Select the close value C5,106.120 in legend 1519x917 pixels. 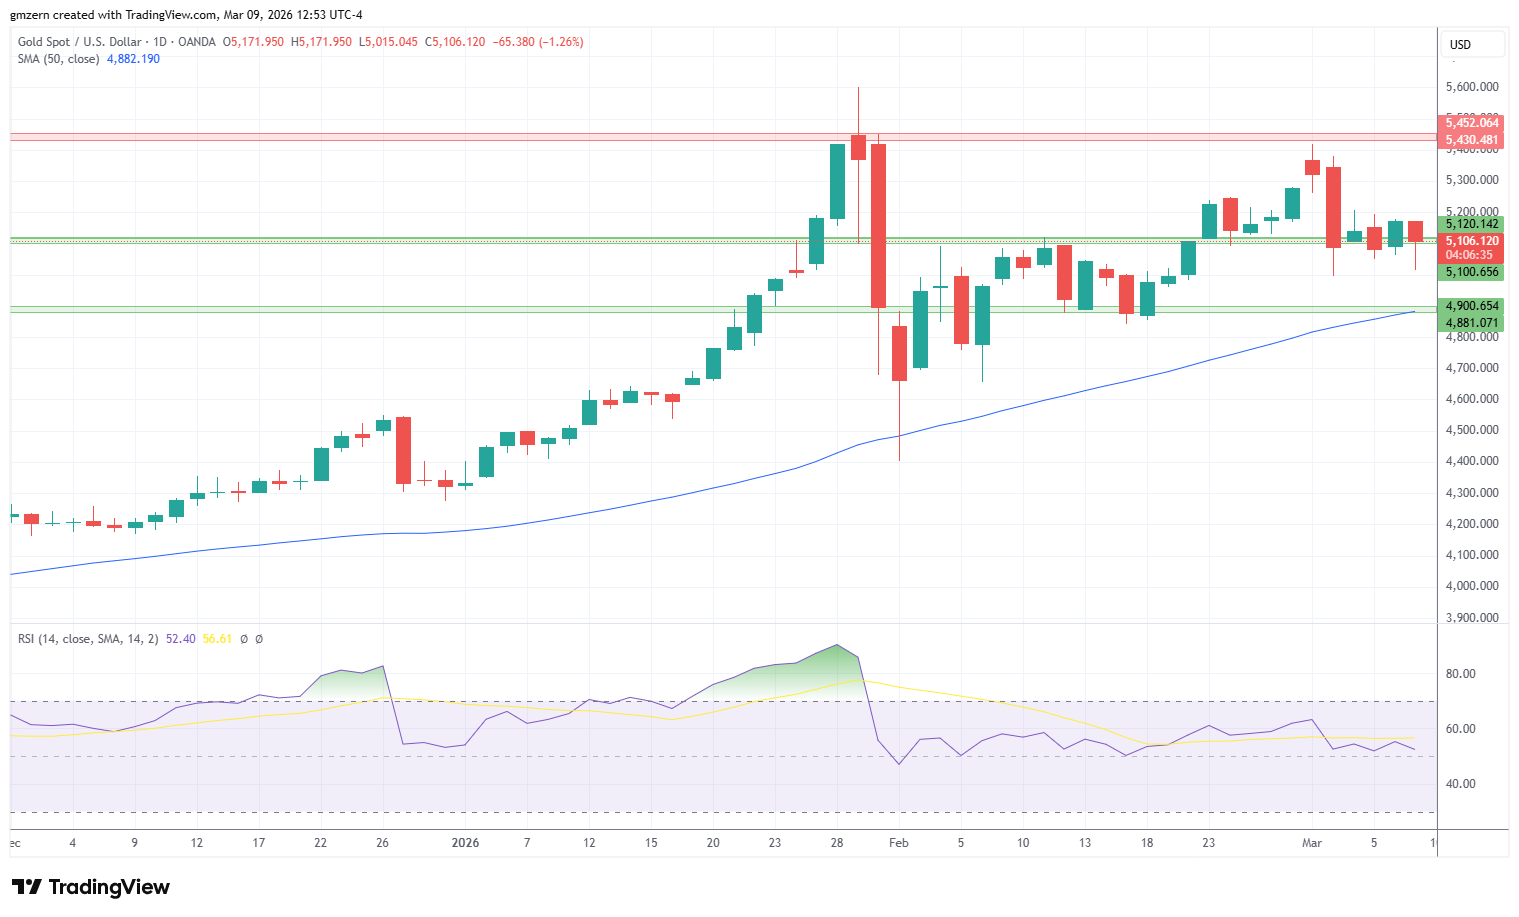455,42
